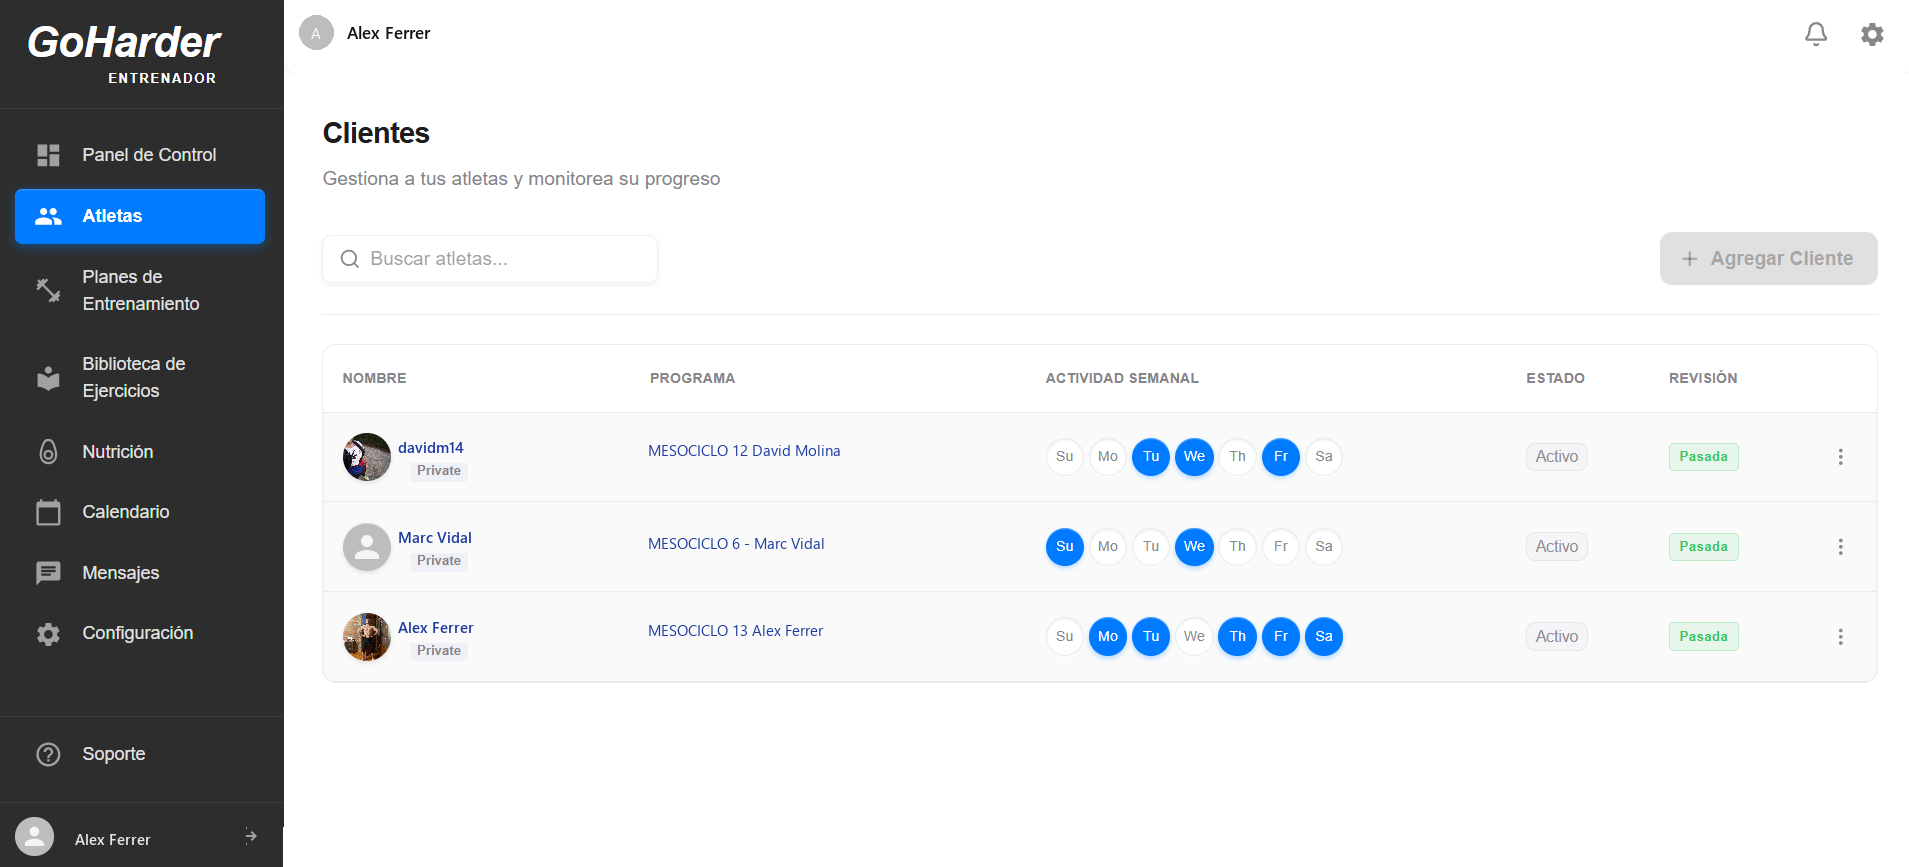Open MESOCICLO 13 Alex Ferrer program
1909x867 pixels.
click(735, 631)
